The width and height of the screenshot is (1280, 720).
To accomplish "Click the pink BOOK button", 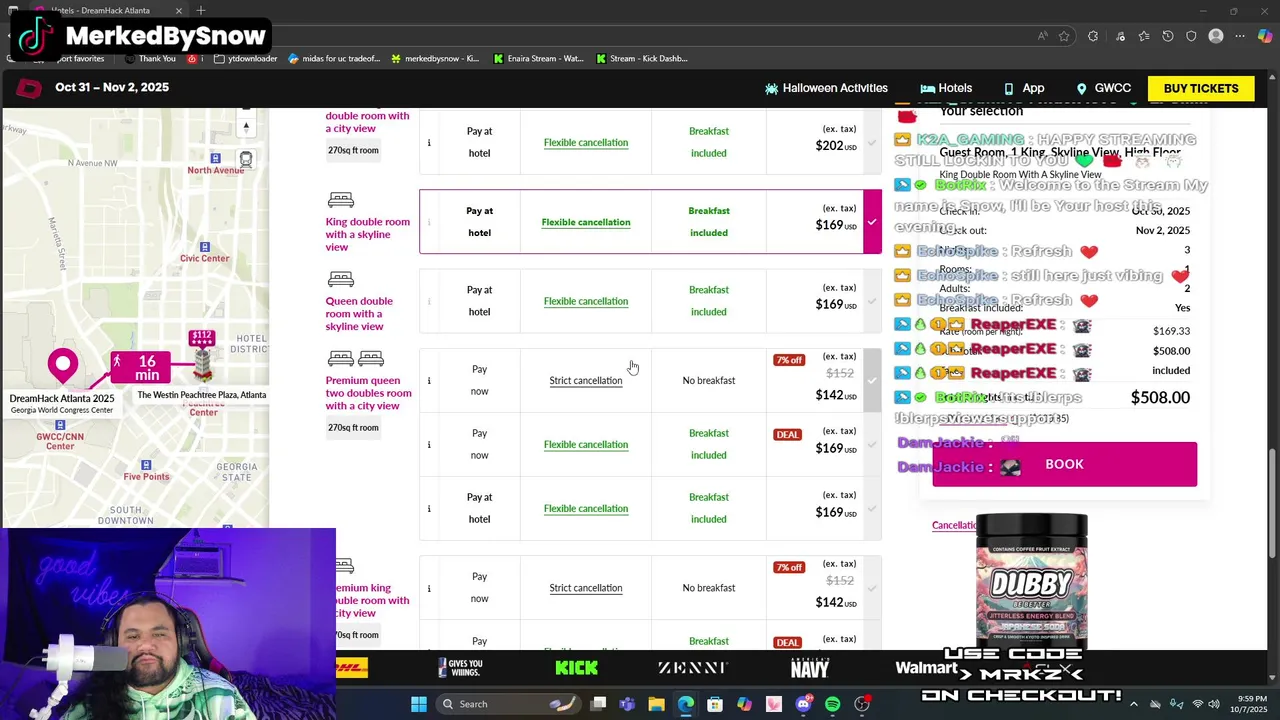I will (x=1064, y=464).
